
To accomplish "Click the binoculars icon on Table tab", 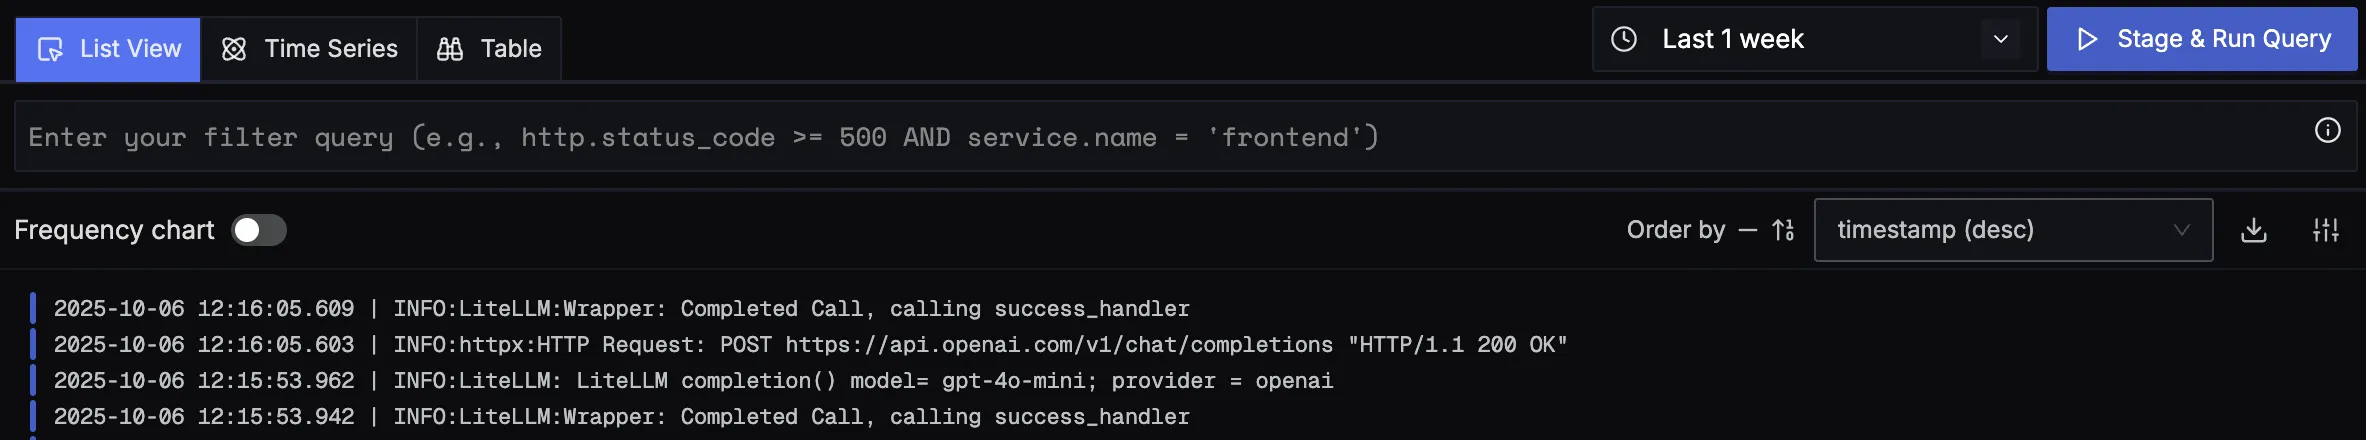I will click(x=450, y=49).
